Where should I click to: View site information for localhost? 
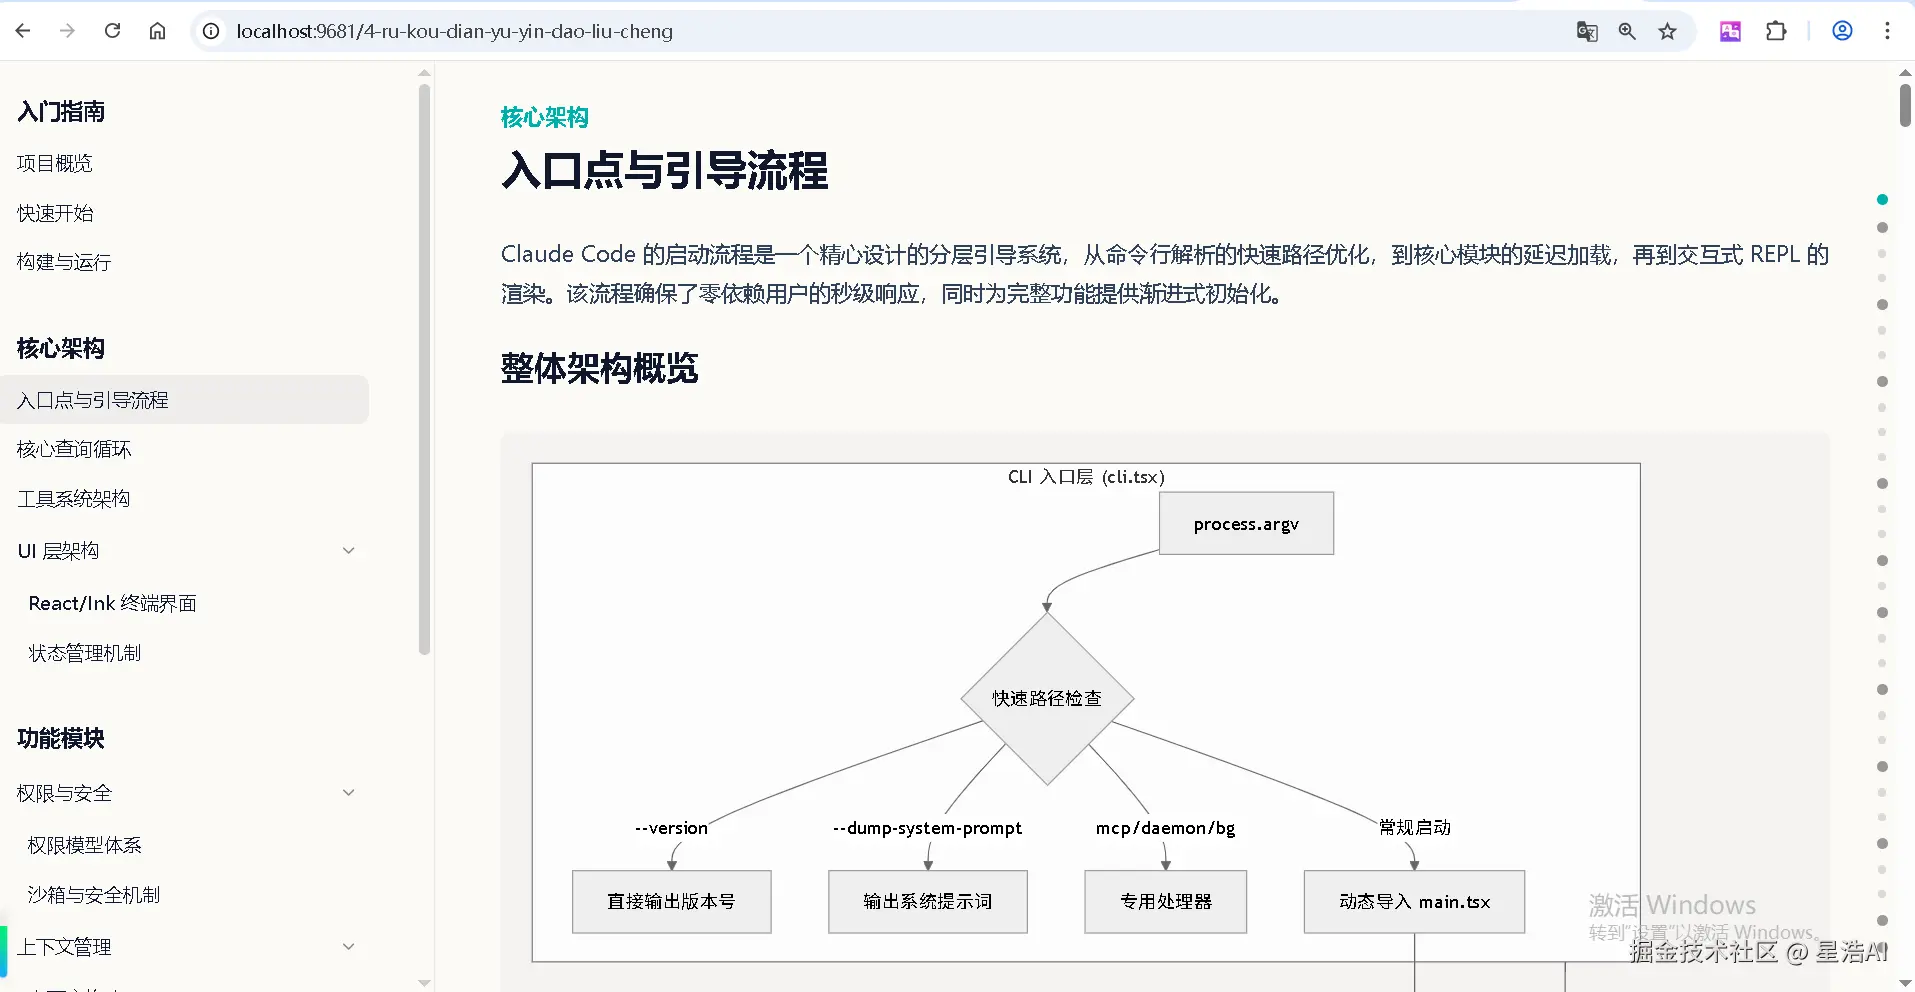[211, 31]
